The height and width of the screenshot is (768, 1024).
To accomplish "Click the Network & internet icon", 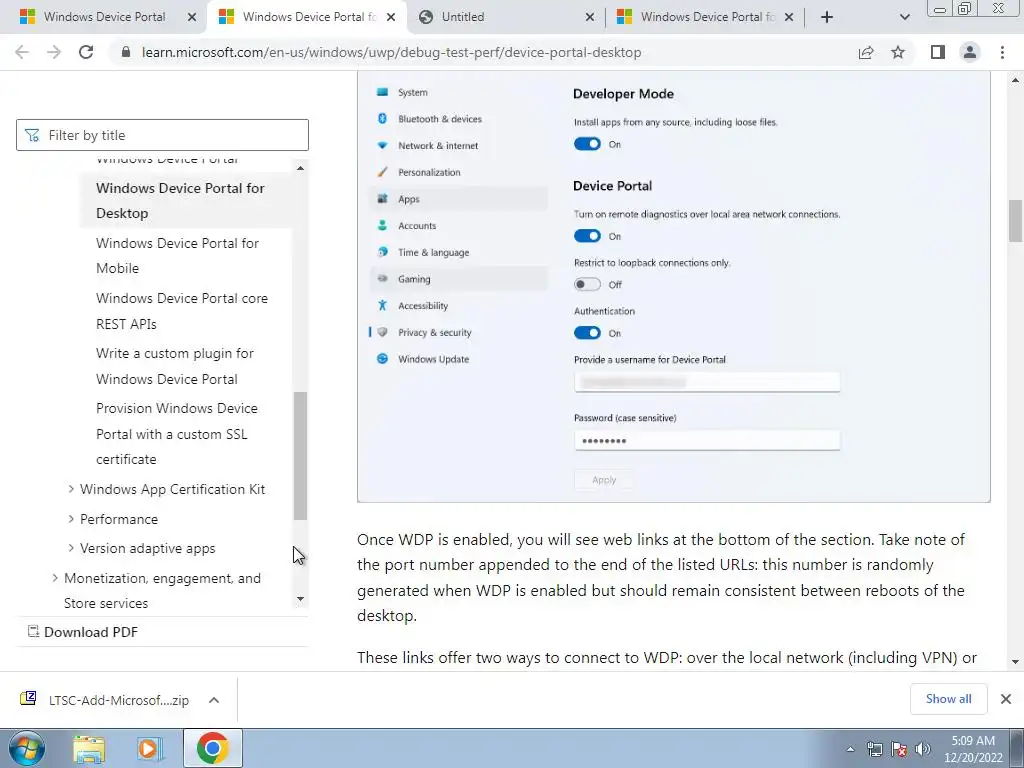I will pos(383,145).
